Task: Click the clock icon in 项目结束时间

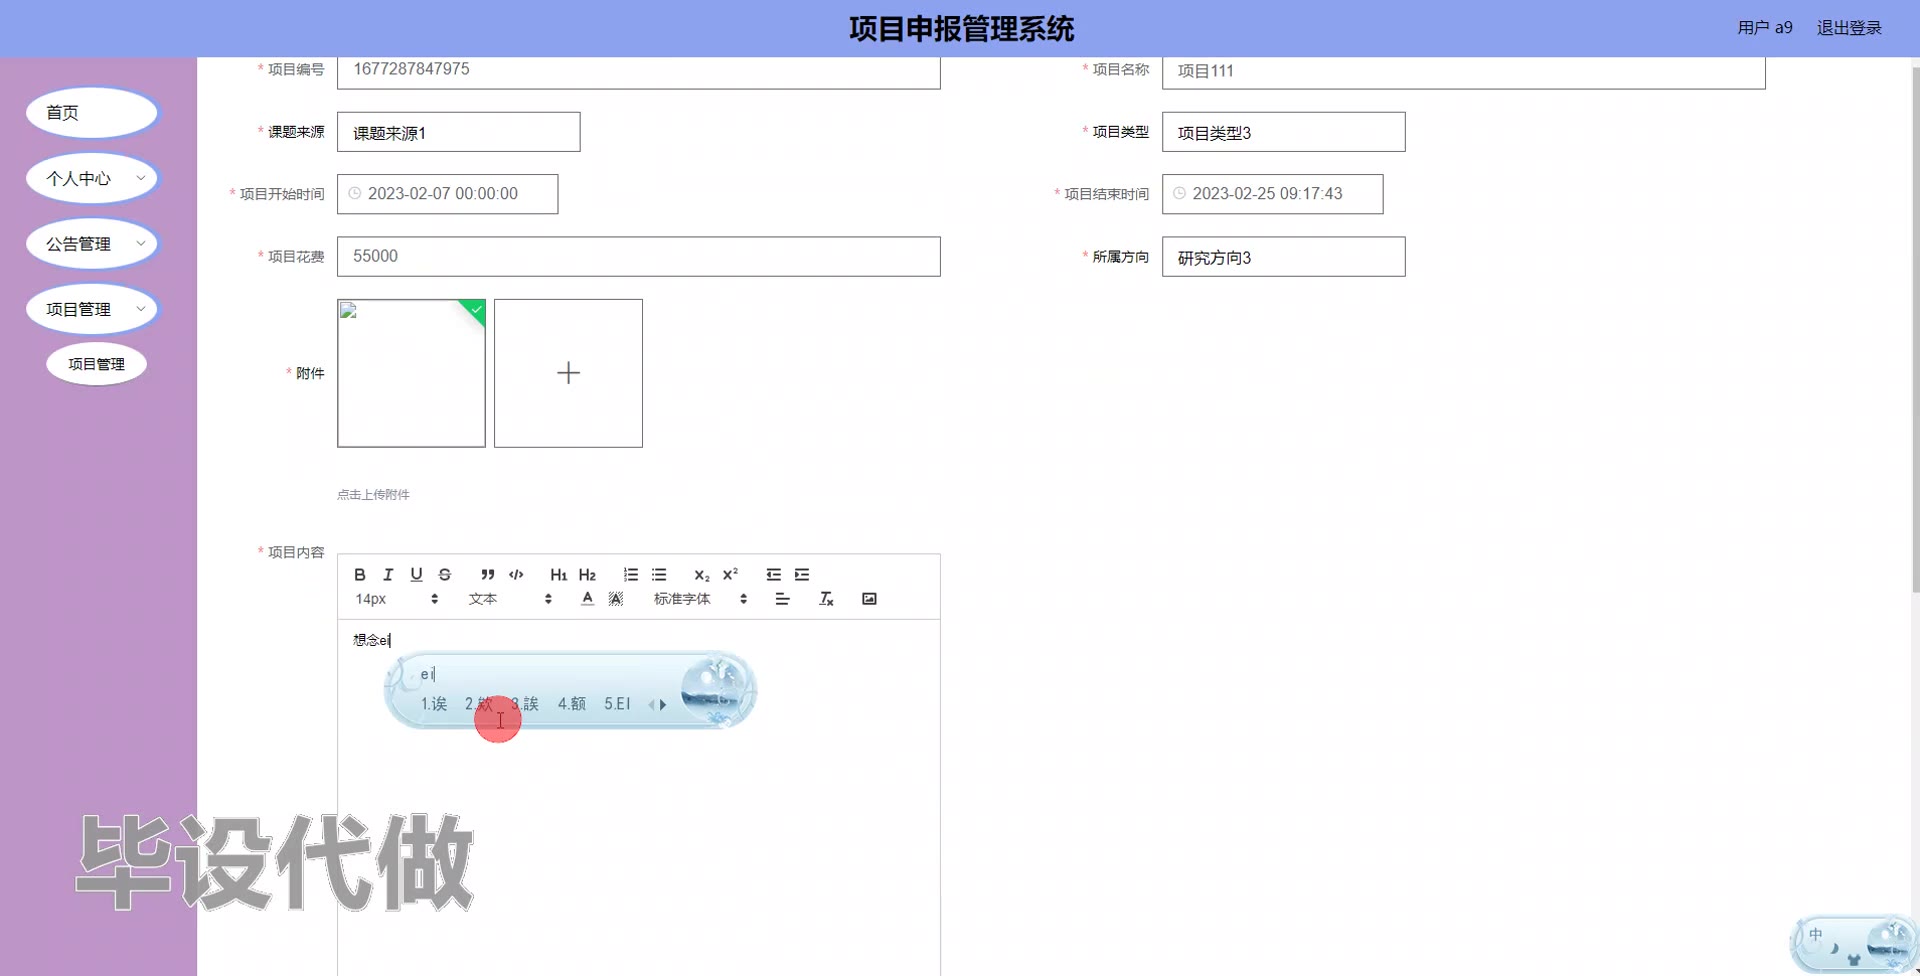Action: [x=1179, y=194]
